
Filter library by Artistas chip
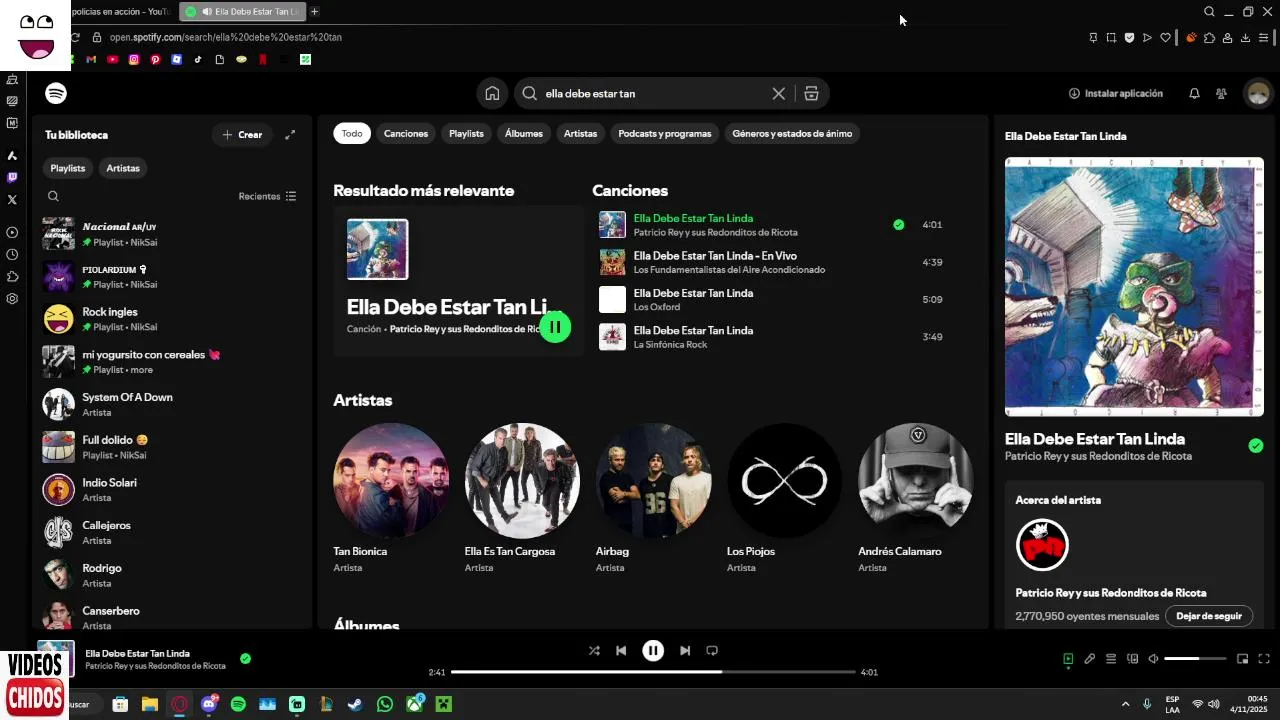[x=123, y=168]
